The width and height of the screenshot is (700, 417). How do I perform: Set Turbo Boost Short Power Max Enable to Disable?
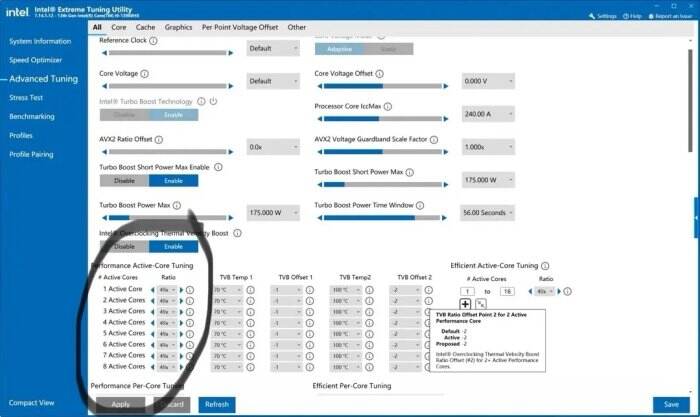click(x=124, y=181)
